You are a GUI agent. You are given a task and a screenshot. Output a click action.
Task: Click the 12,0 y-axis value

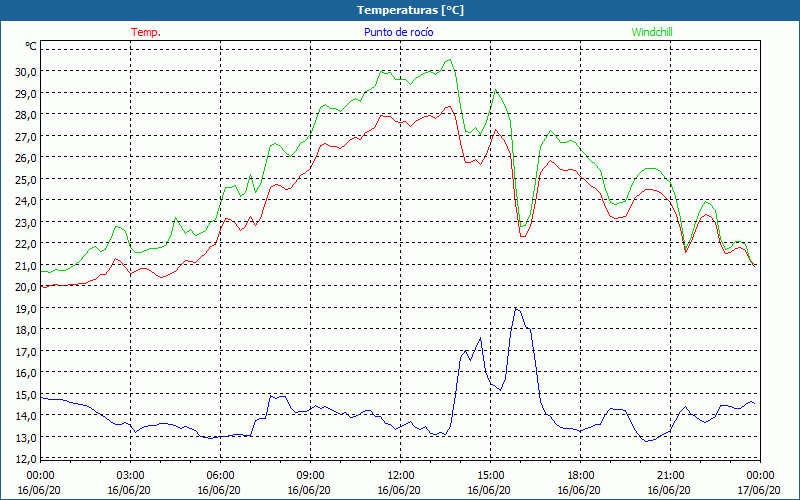pyautogui.click(x=26, y=459)
